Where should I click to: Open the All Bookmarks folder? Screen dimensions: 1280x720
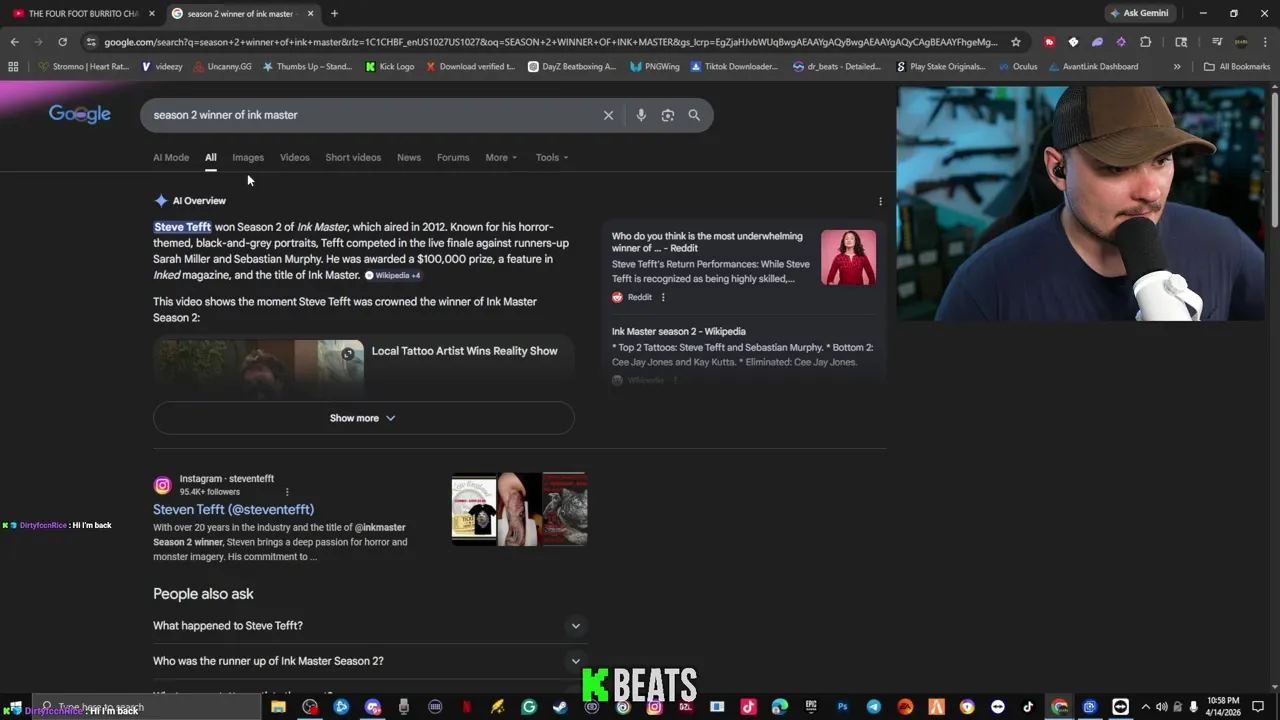tap(1237, 67)
